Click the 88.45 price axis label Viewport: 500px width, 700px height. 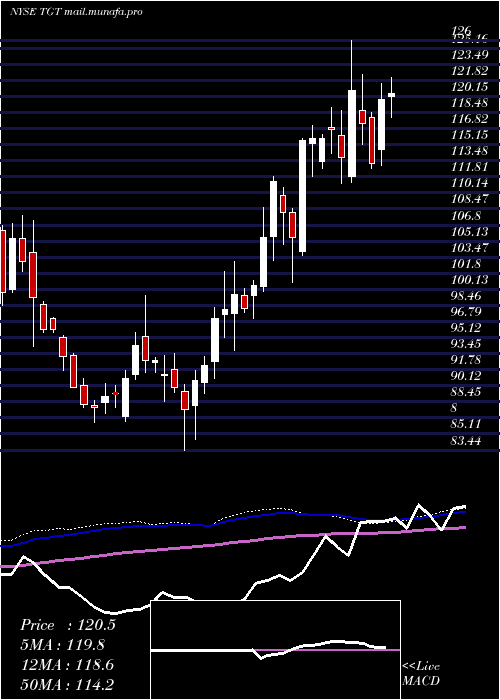pyautogui.click(x=466, y=392)
